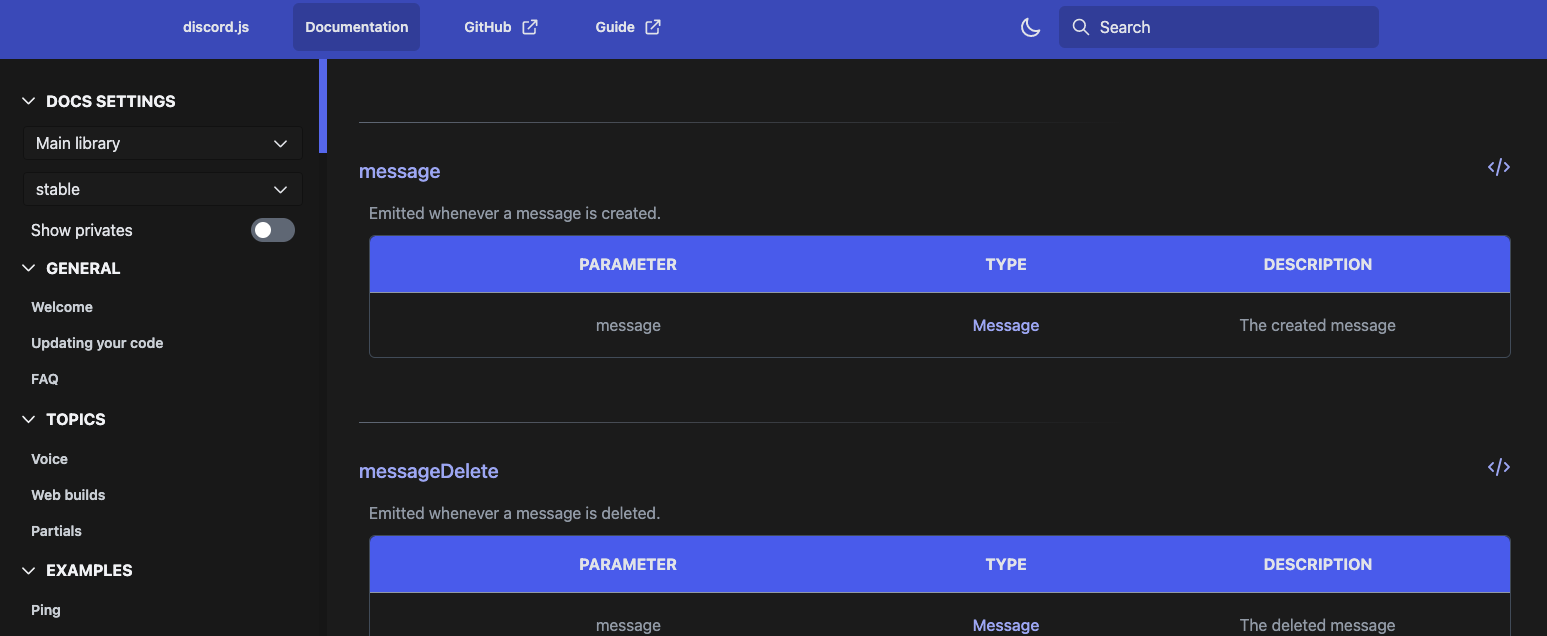Open the stable version dropdown

pos(161,189)
